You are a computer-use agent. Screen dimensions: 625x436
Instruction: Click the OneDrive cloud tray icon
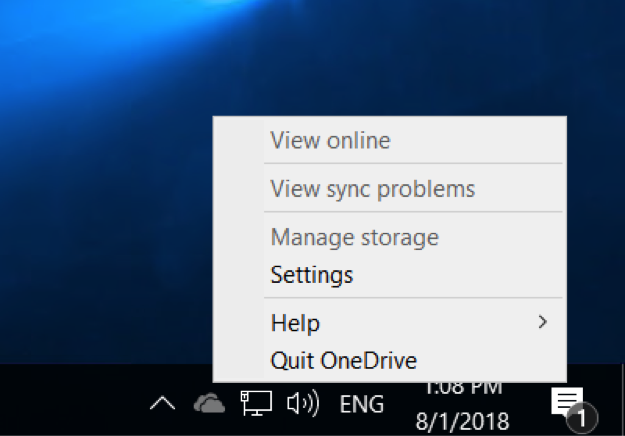209,403
